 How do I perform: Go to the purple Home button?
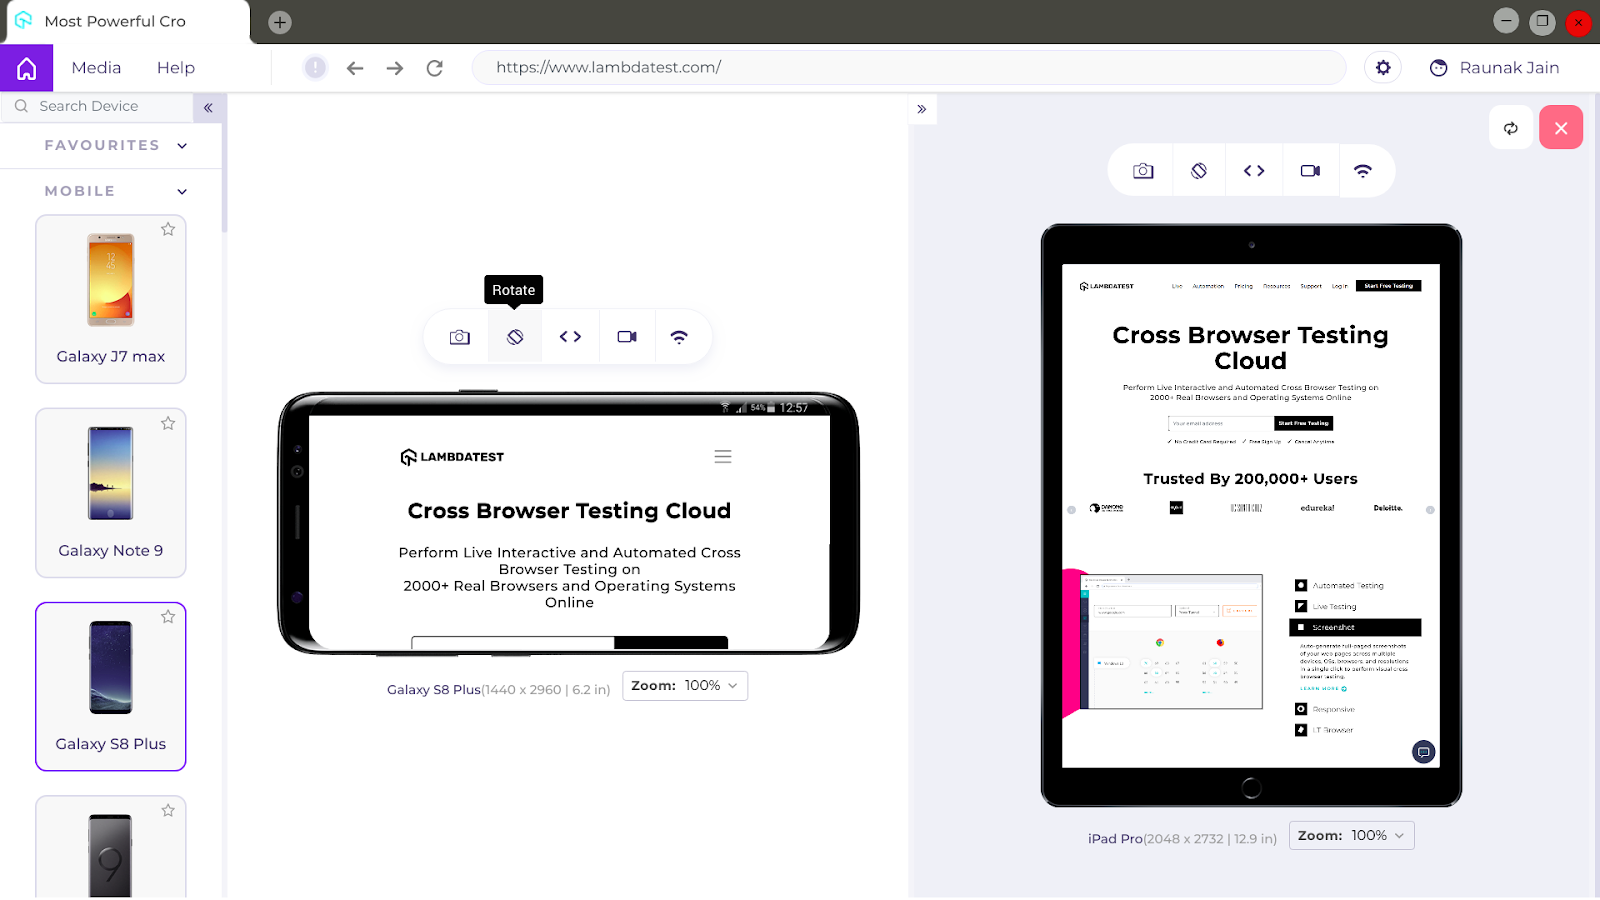[x=27, y=68]
